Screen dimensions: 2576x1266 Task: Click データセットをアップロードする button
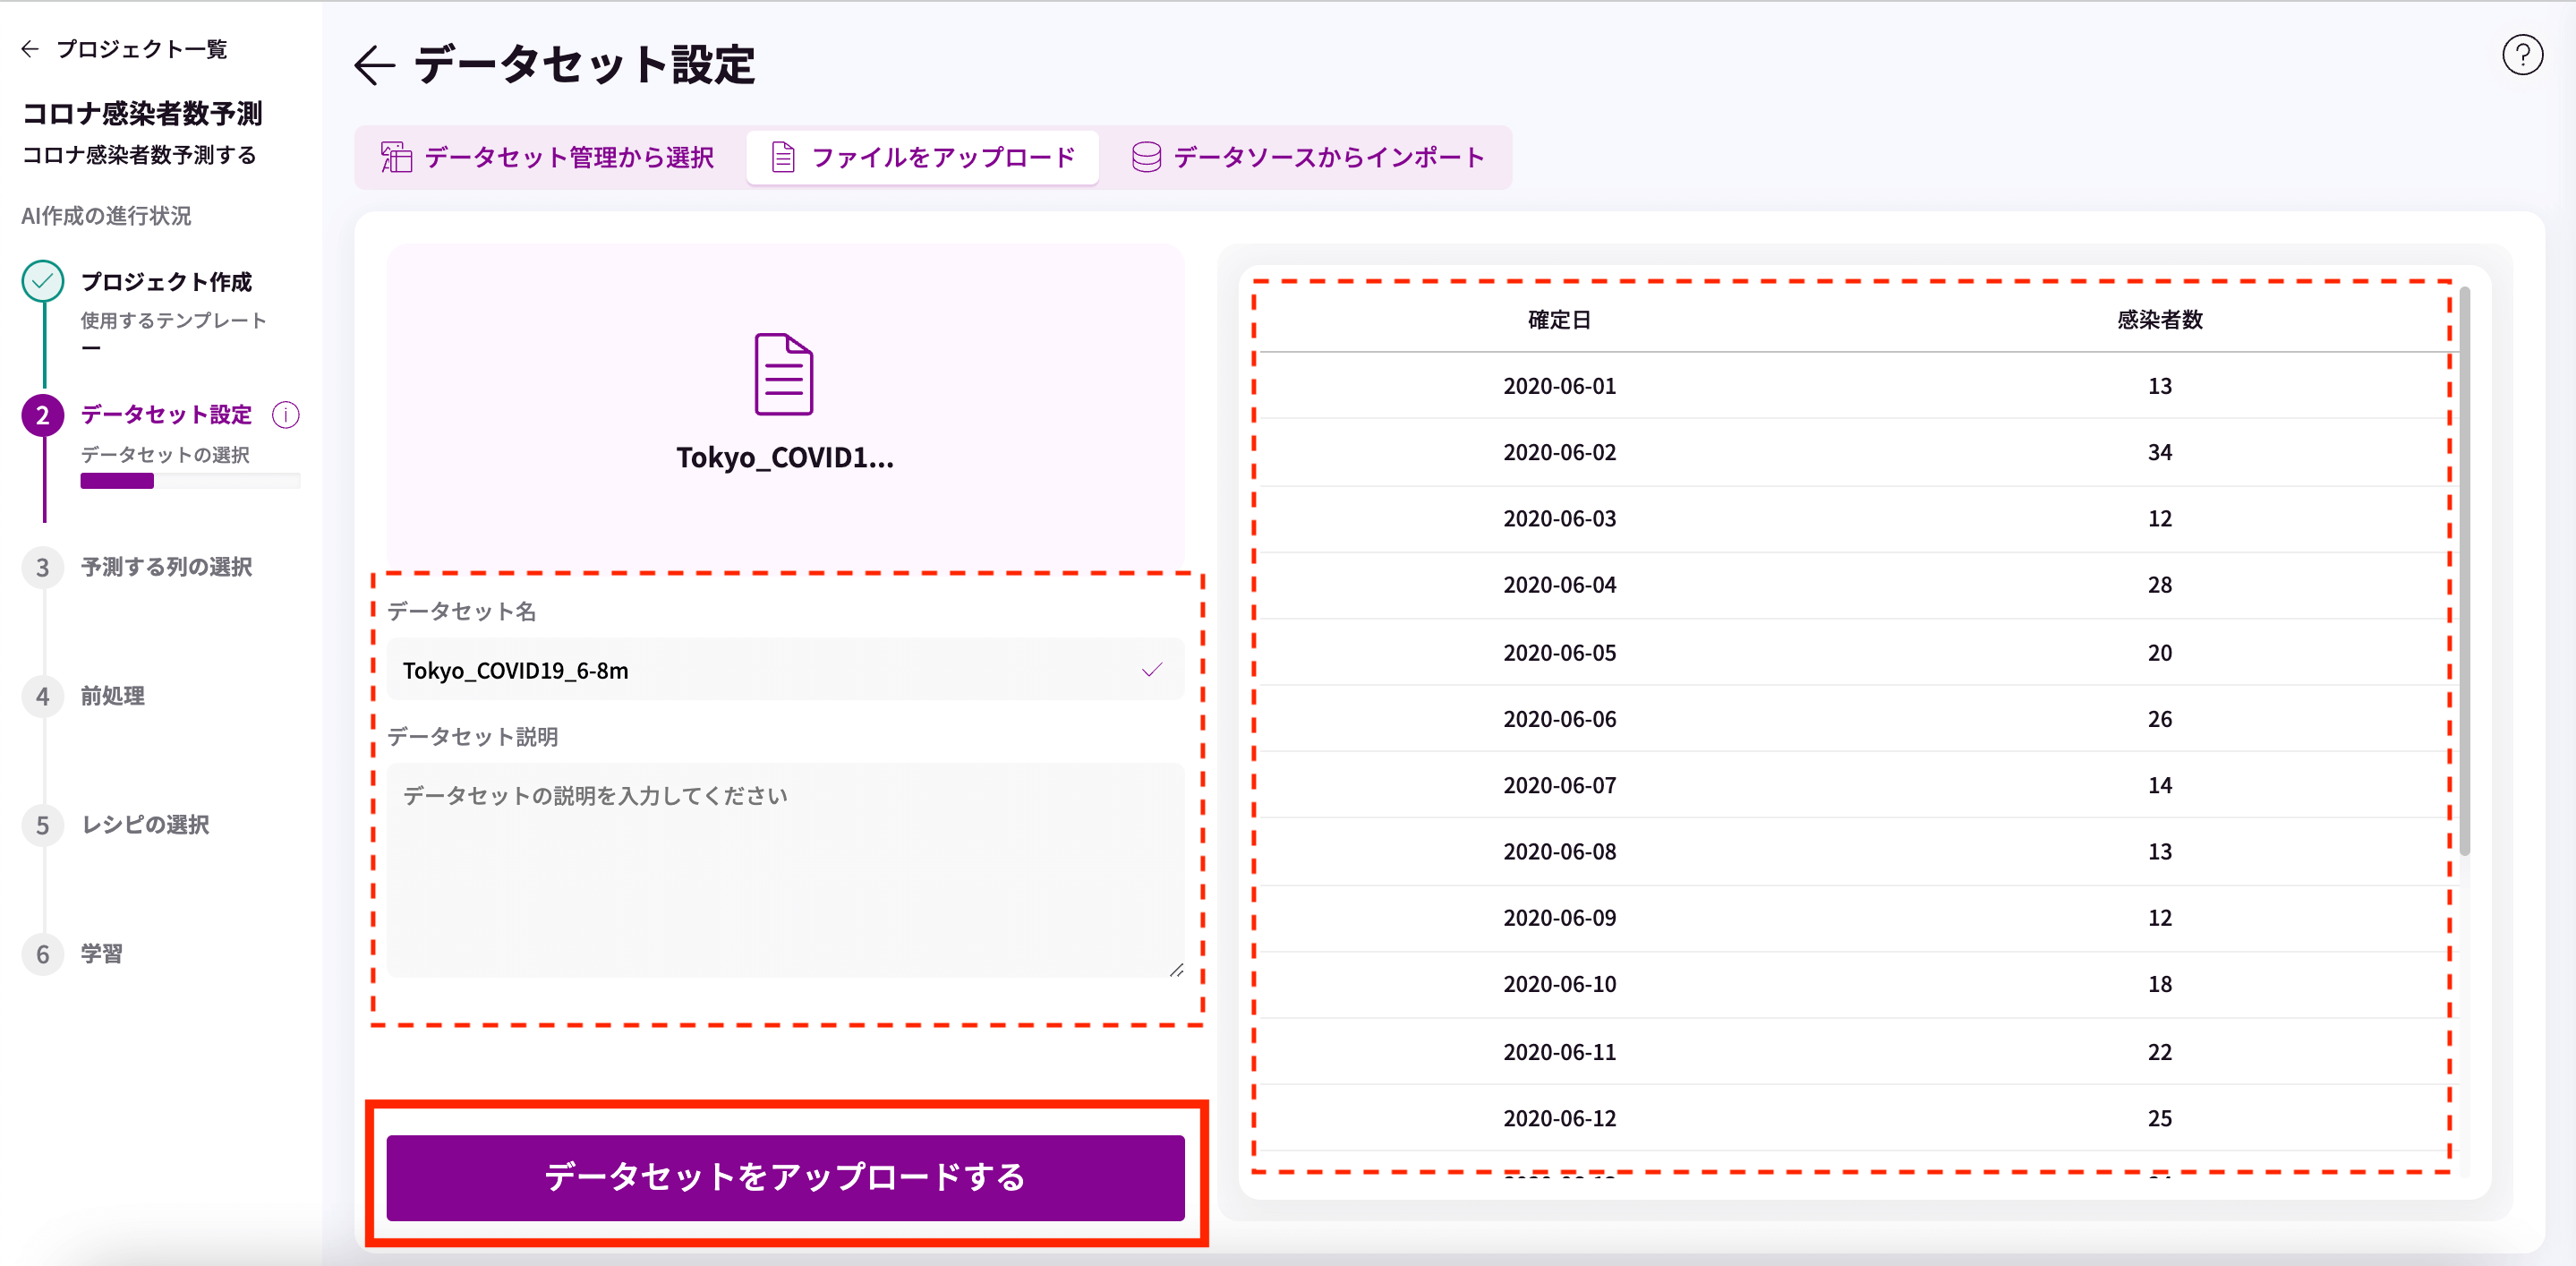pyautogui.click(x=785, y=1177)
